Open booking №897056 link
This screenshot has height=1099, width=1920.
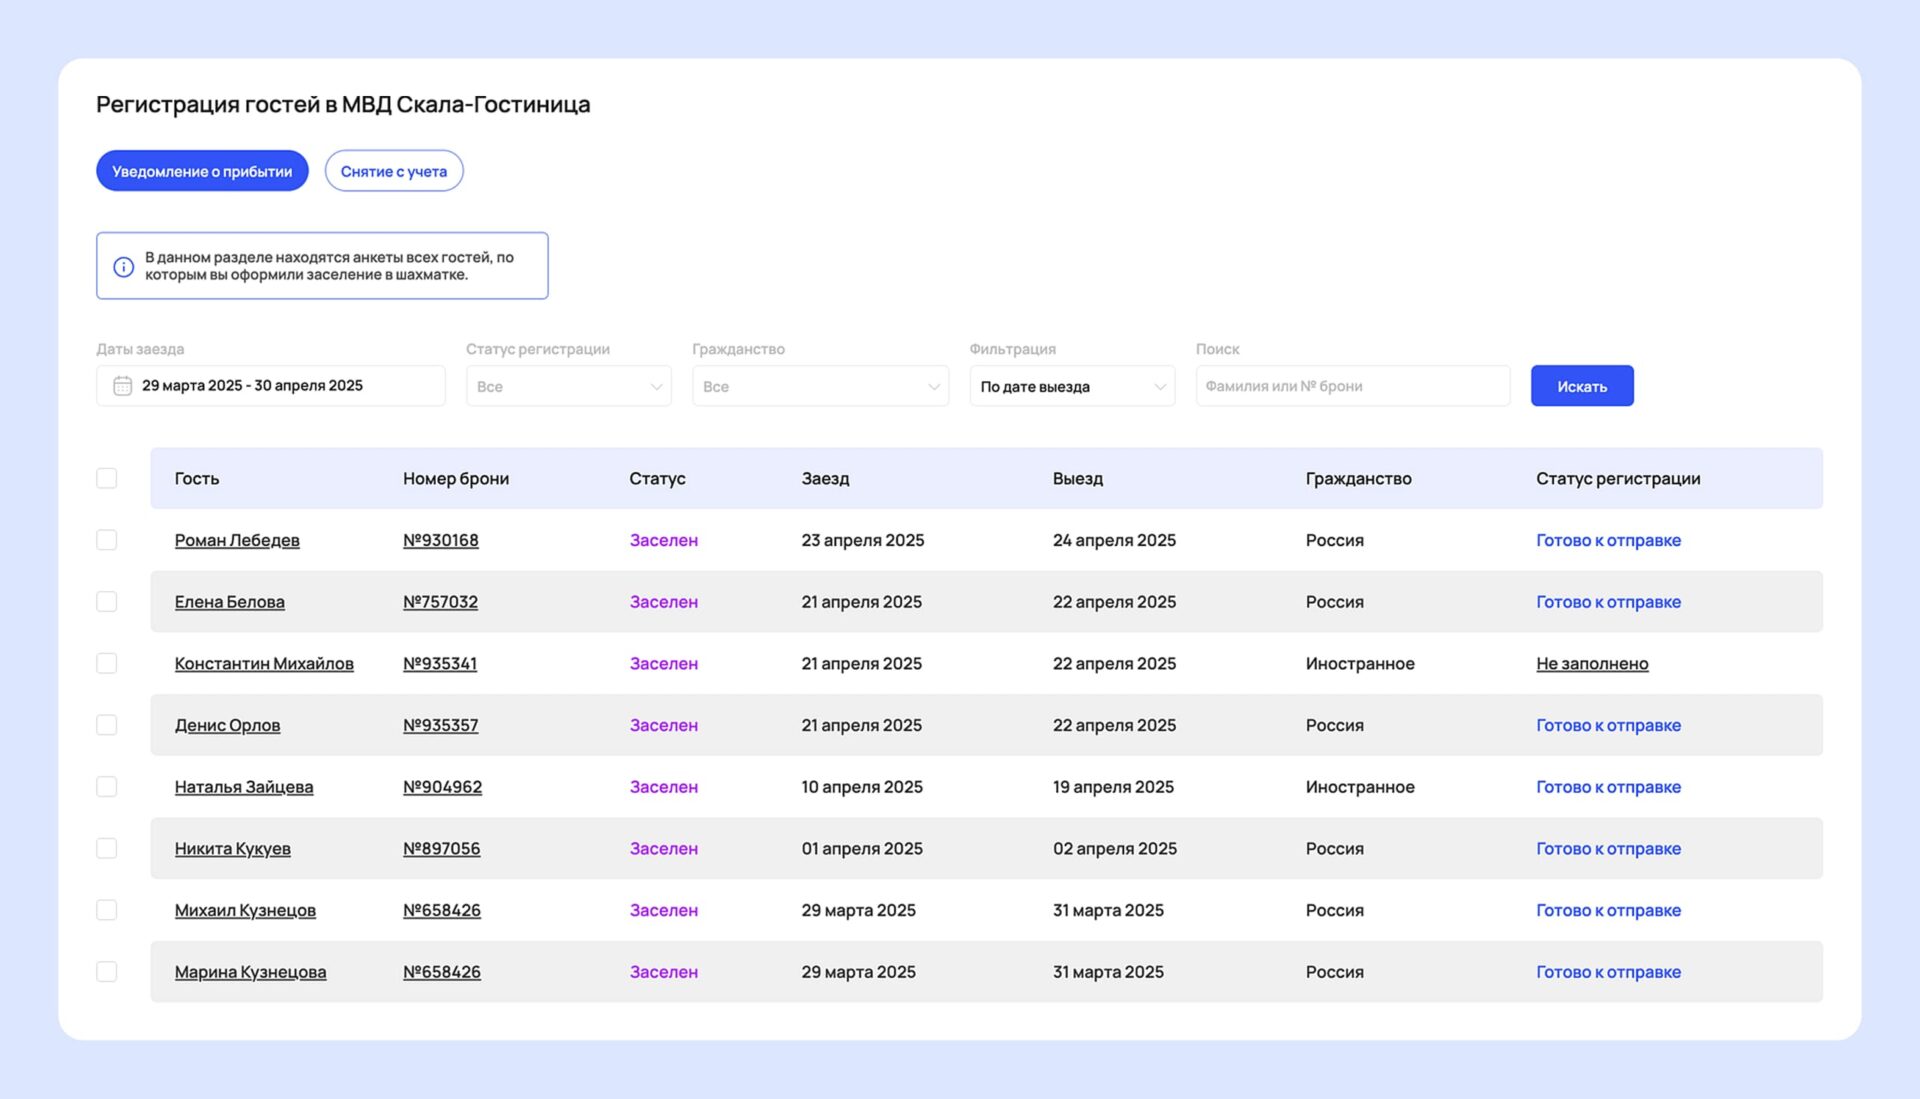[441, 849]
